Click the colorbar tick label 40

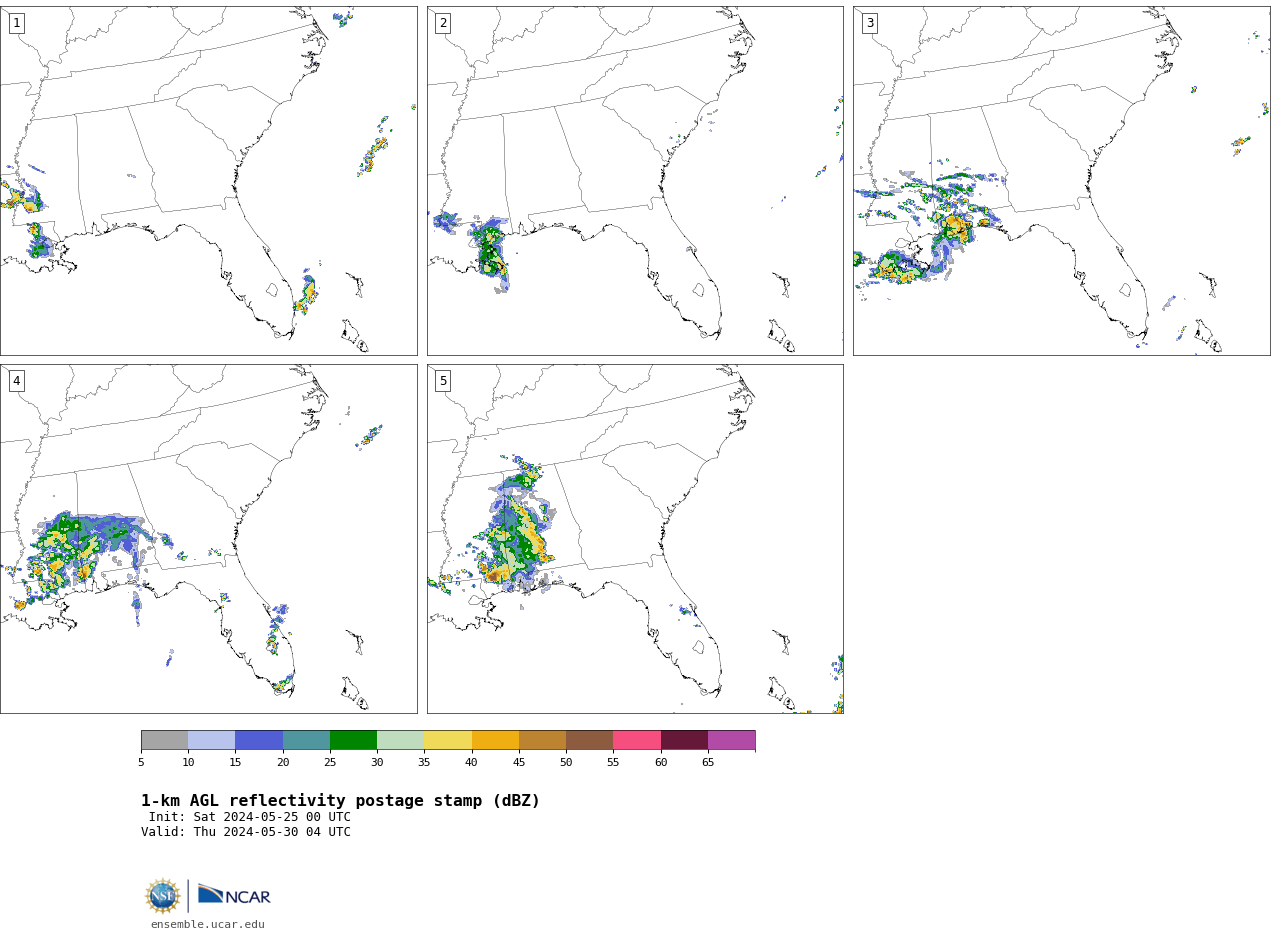tap(472, 763)
